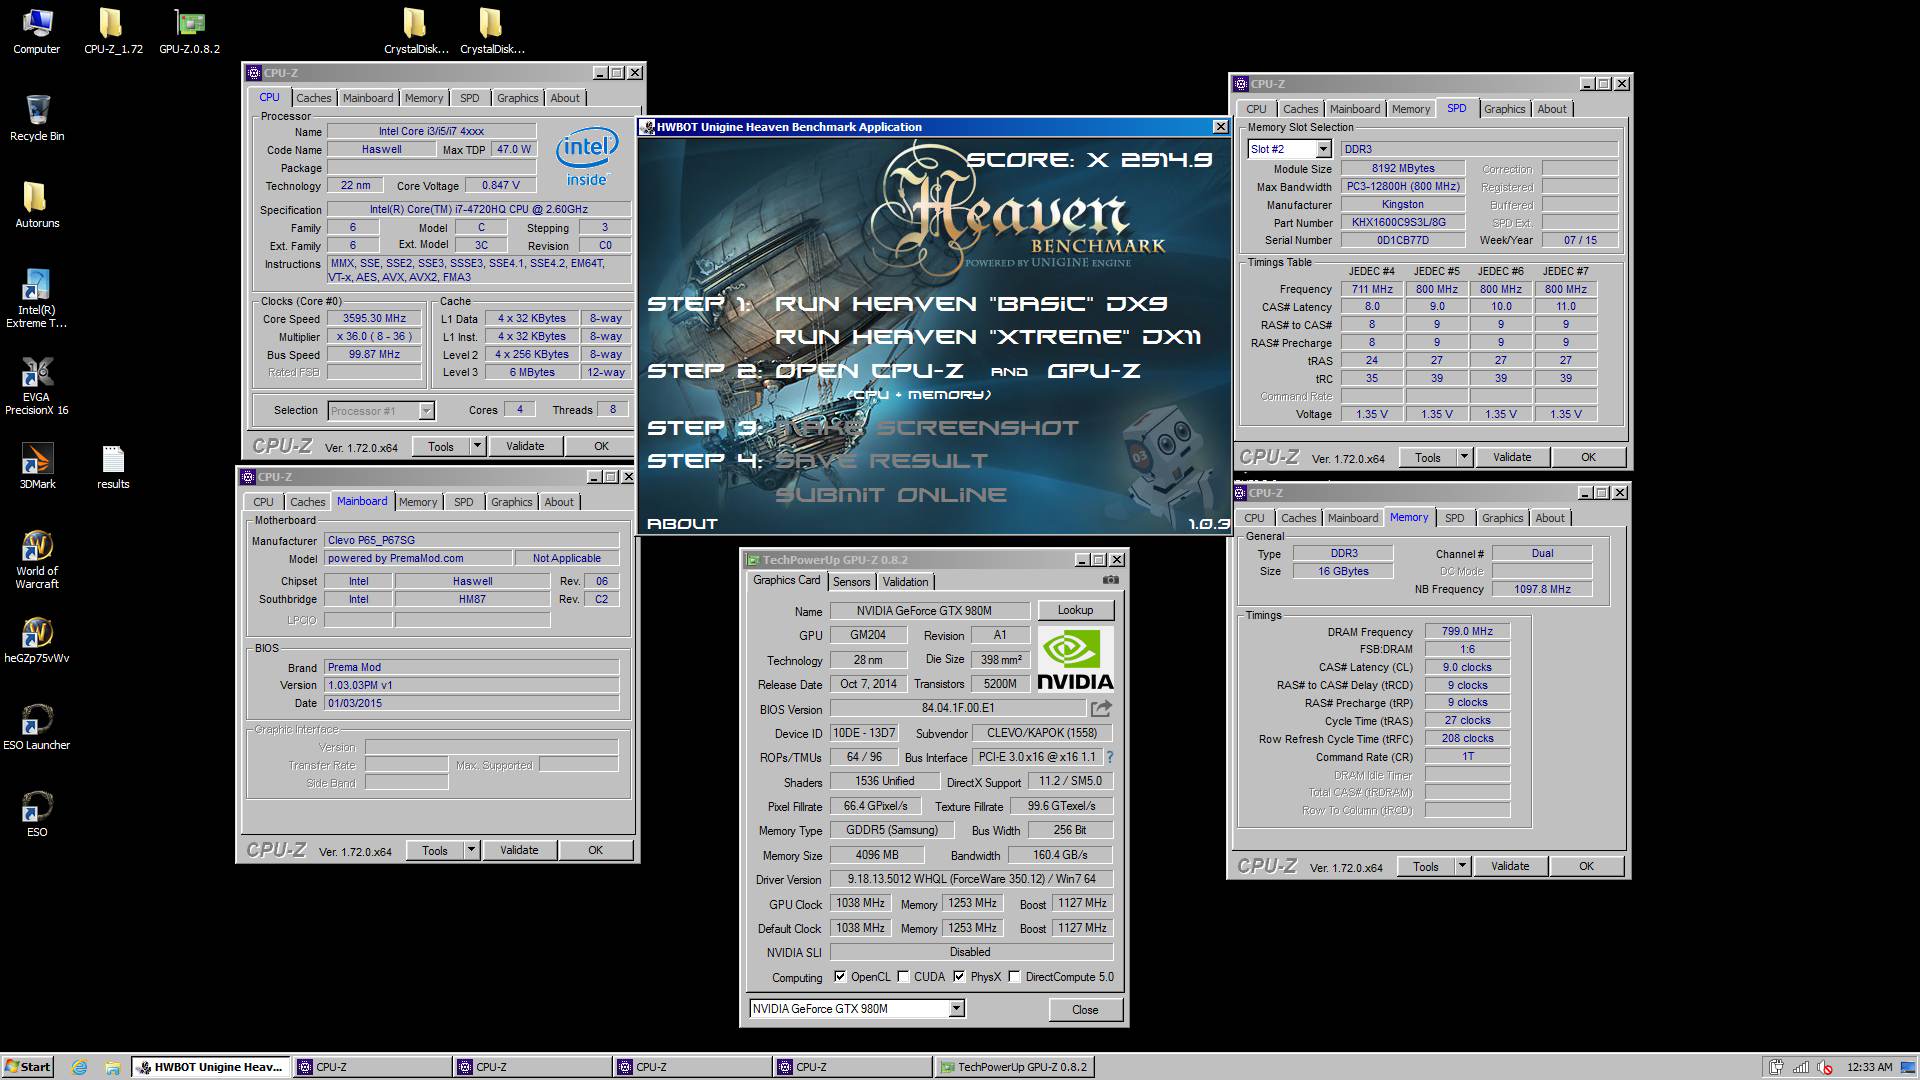Screen dimensions: 1920x1080
Task: Switch to SPD tab in Memory window
Action: point(1454,518)
